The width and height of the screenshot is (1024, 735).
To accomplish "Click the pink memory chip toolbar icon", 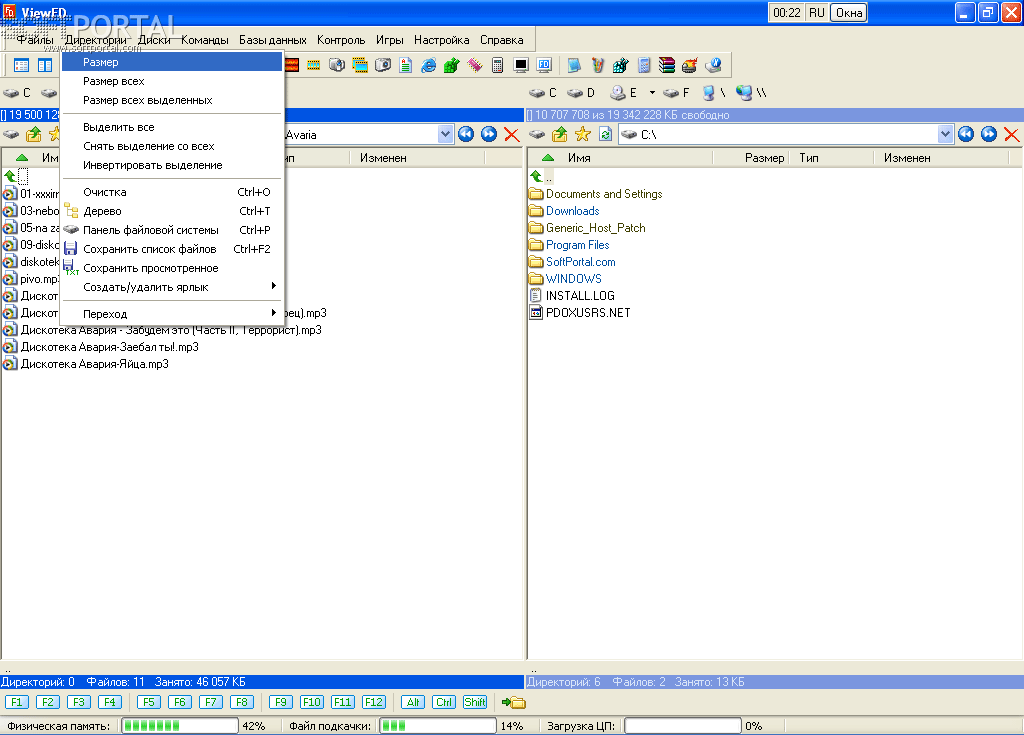I will pyautogui.click(x=475, y=65).
